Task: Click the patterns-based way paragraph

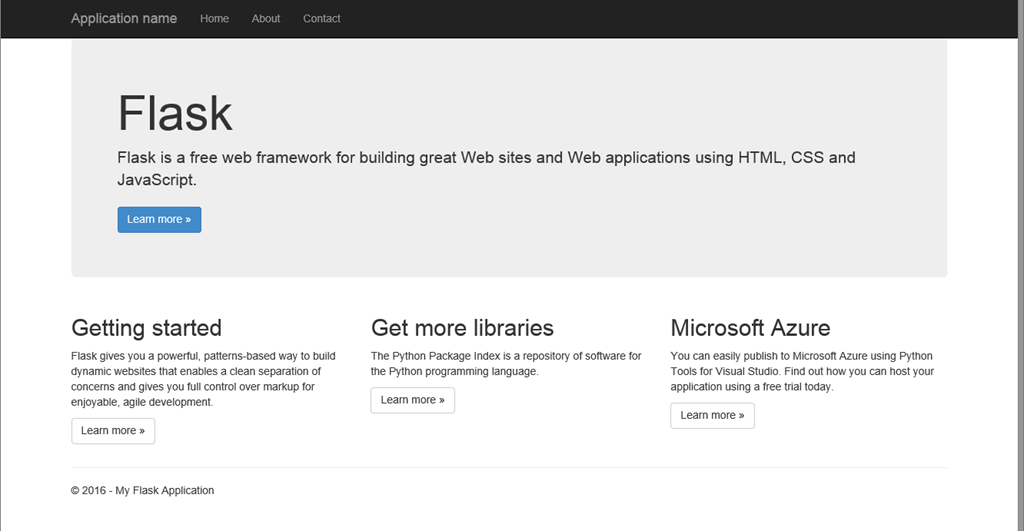Action: [203, 379]
